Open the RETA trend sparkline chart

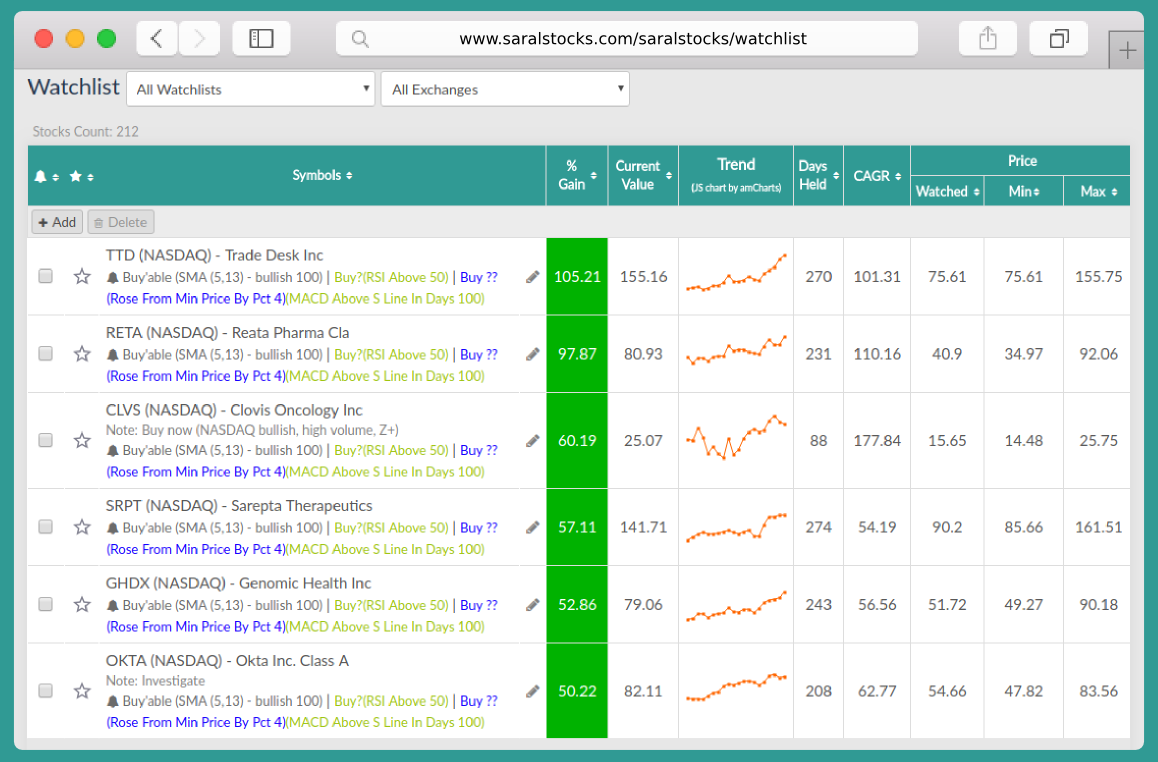(736, 350)
